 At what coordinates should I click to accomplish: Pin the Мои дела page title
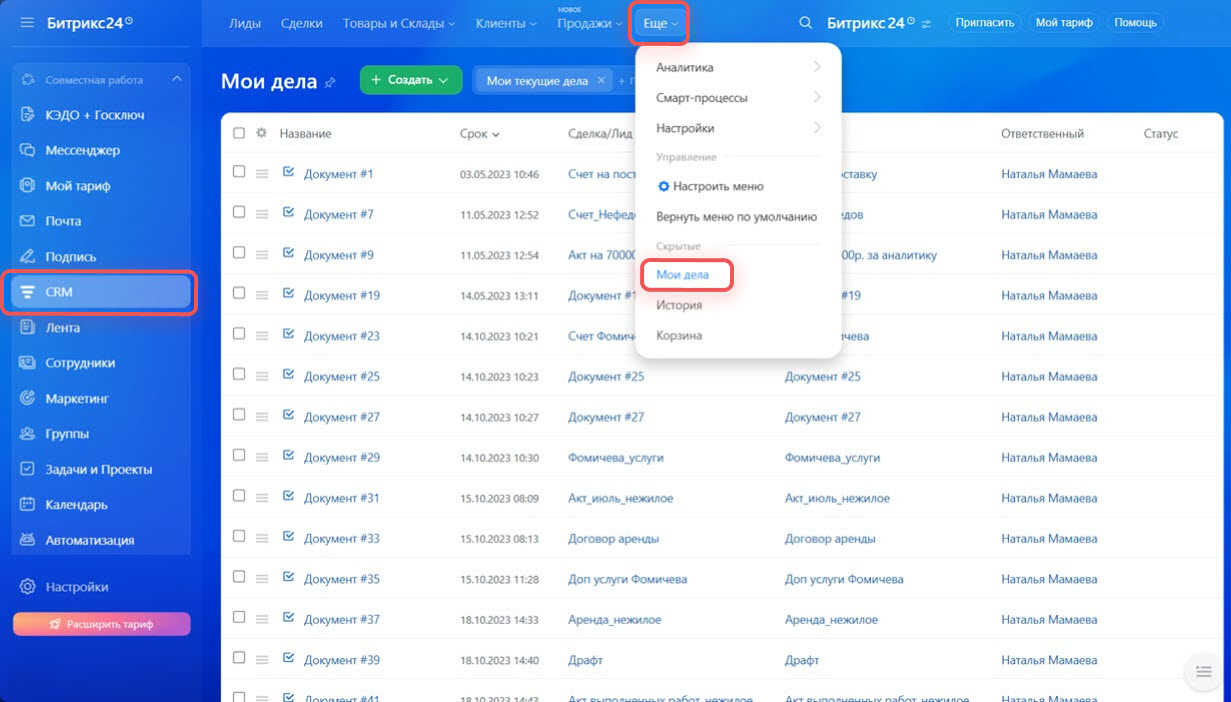pyautogui.click(x=331, y=83)
